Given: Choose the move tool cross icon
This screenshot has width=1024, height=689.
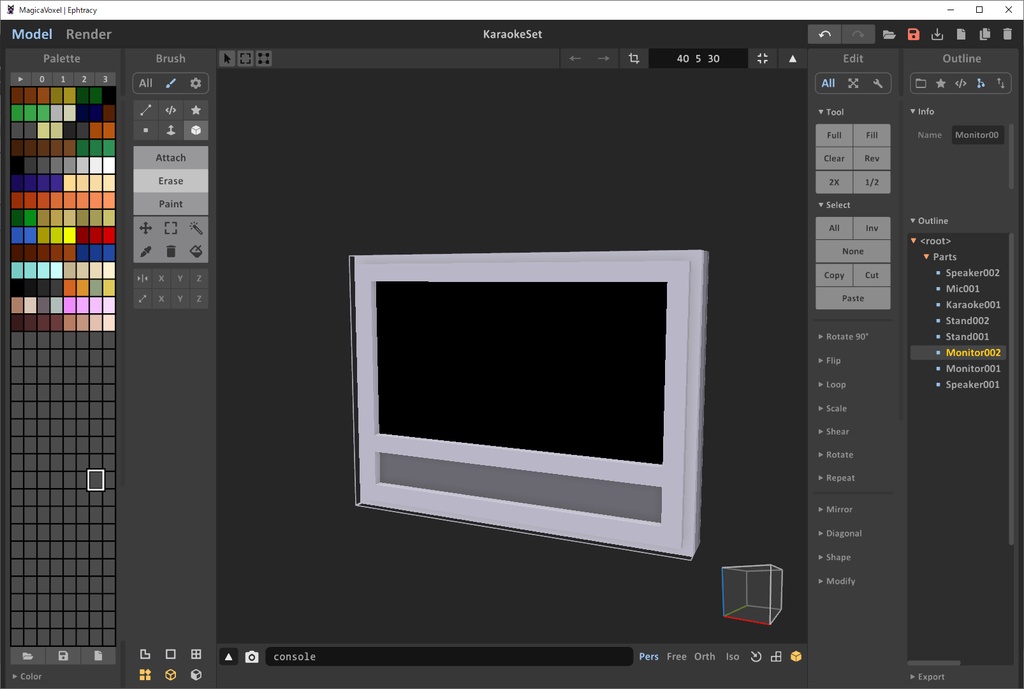Looking at the screenshot, I should (146, 228).
